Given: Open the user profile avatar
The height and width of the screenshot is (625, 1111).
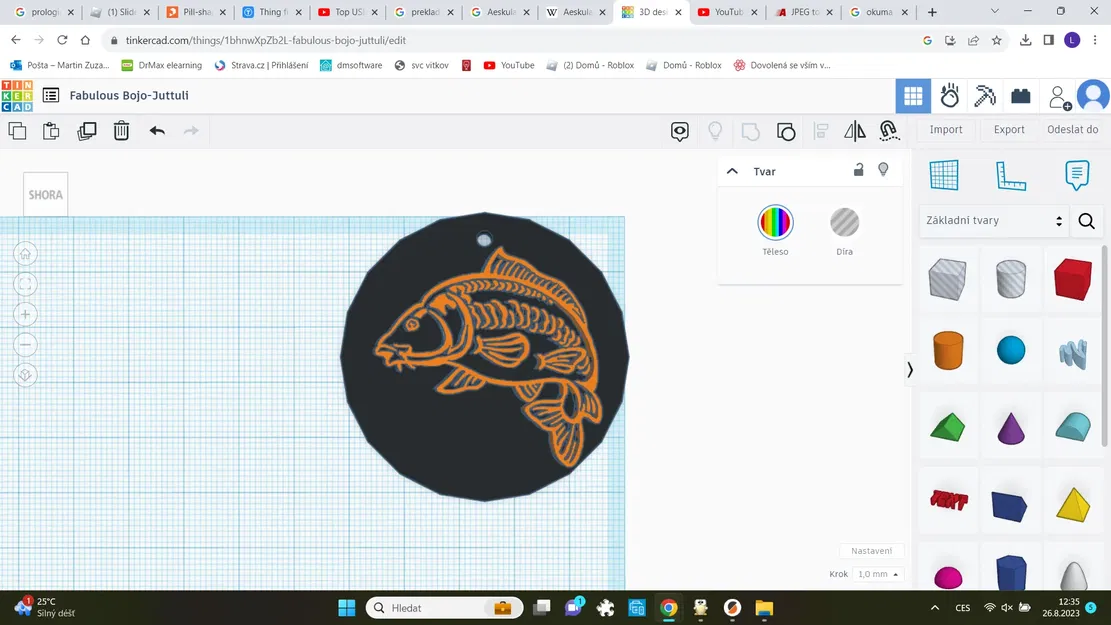Looking at the screenshot, I should click(x=1093, y=96).
